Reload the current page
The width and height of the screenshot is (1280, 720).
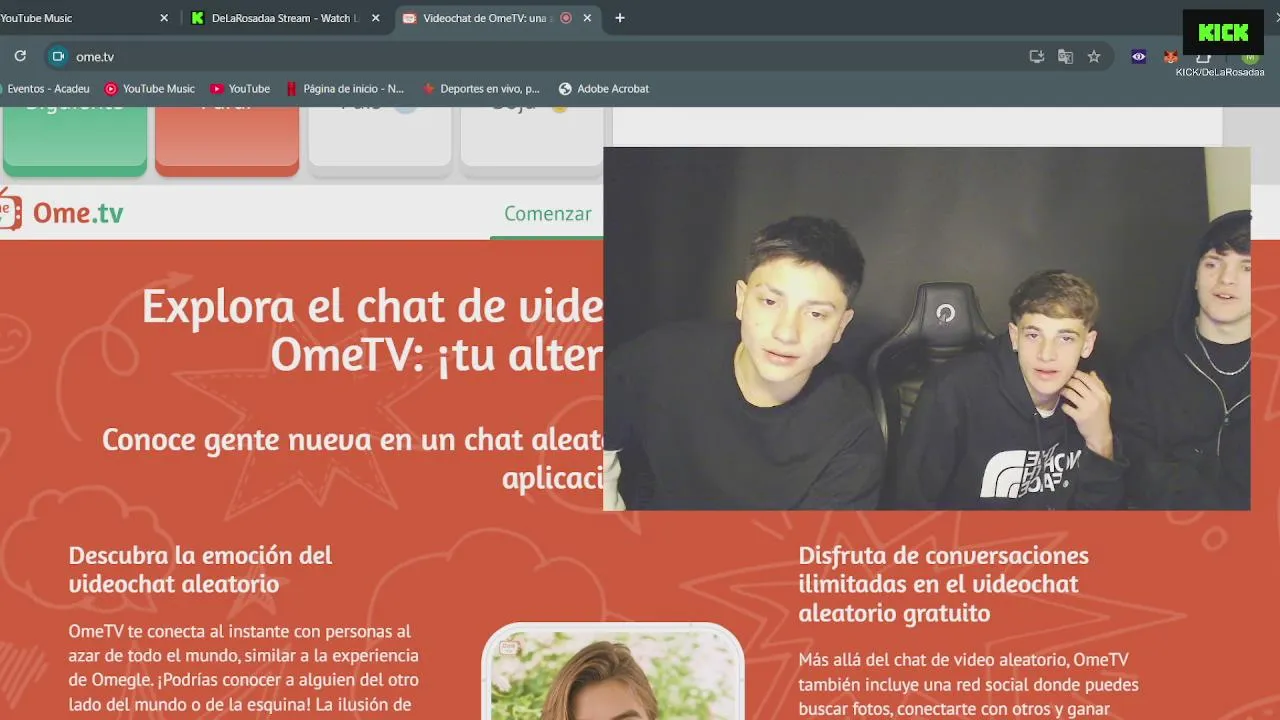(x=20, y=56)
